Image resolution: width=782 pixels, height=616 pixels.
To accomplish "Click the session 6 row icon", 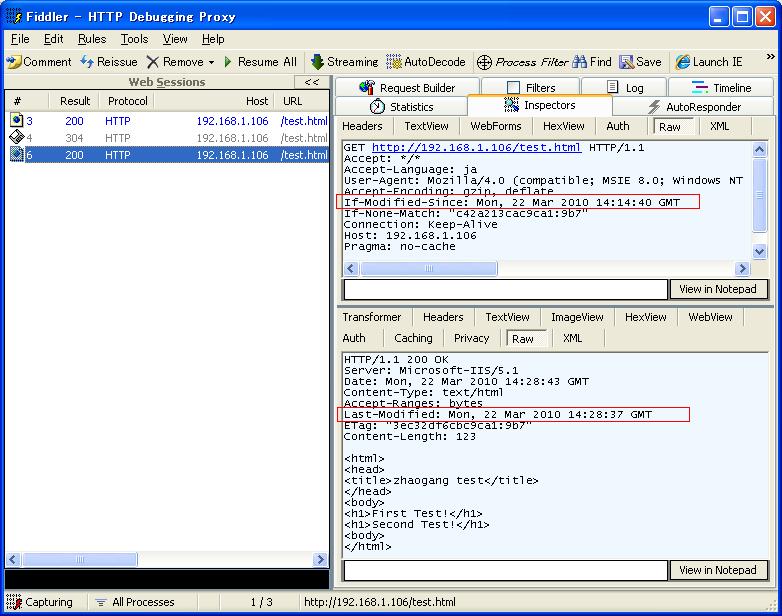I will [17, 155].
